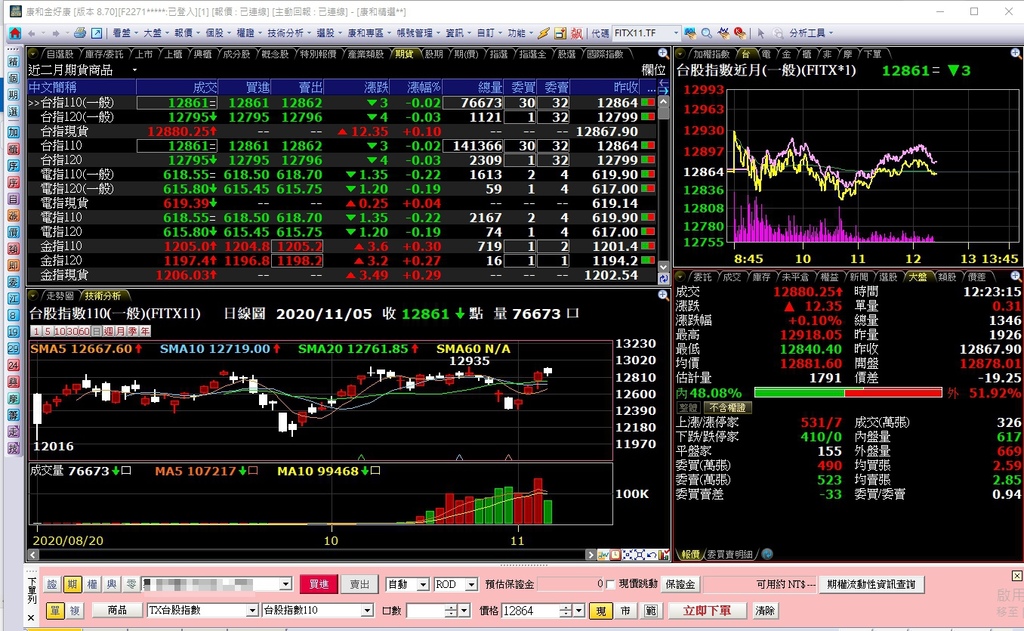Click the round globe icon beside 委買賣明細

[767, 554]
